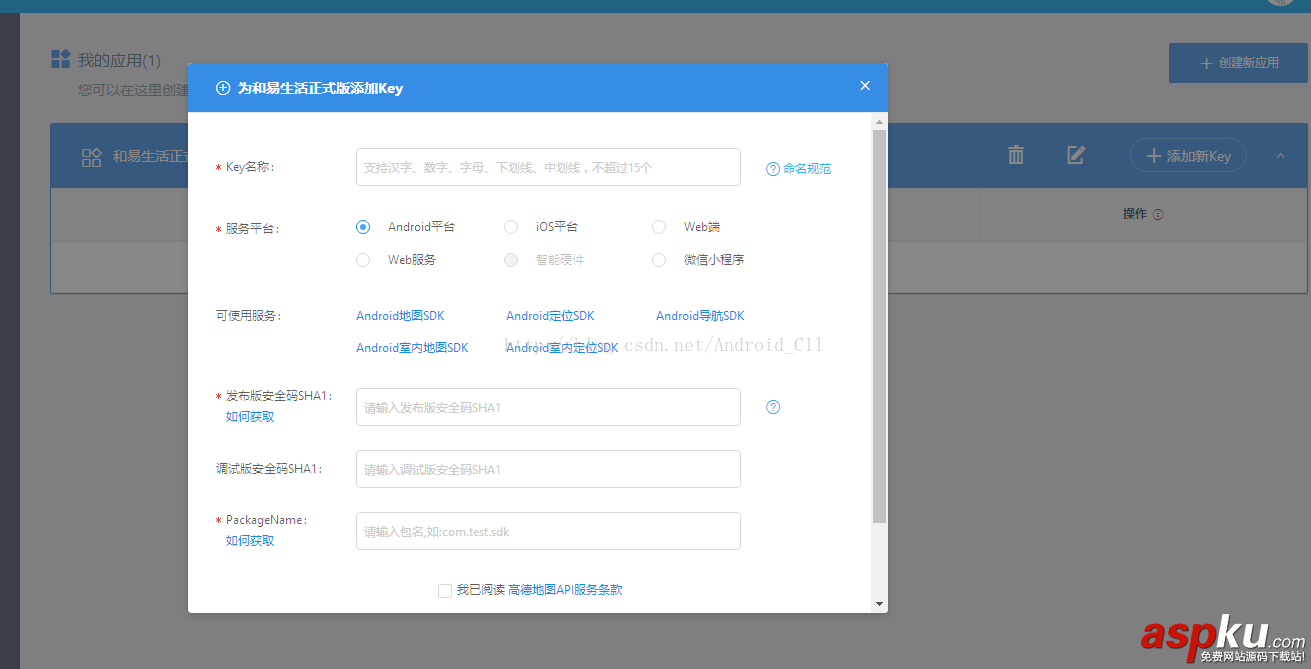Viewport: 1311px width, 669px height.
Task: Collapse the app panel using the chevron
Action: point(1279,156)
